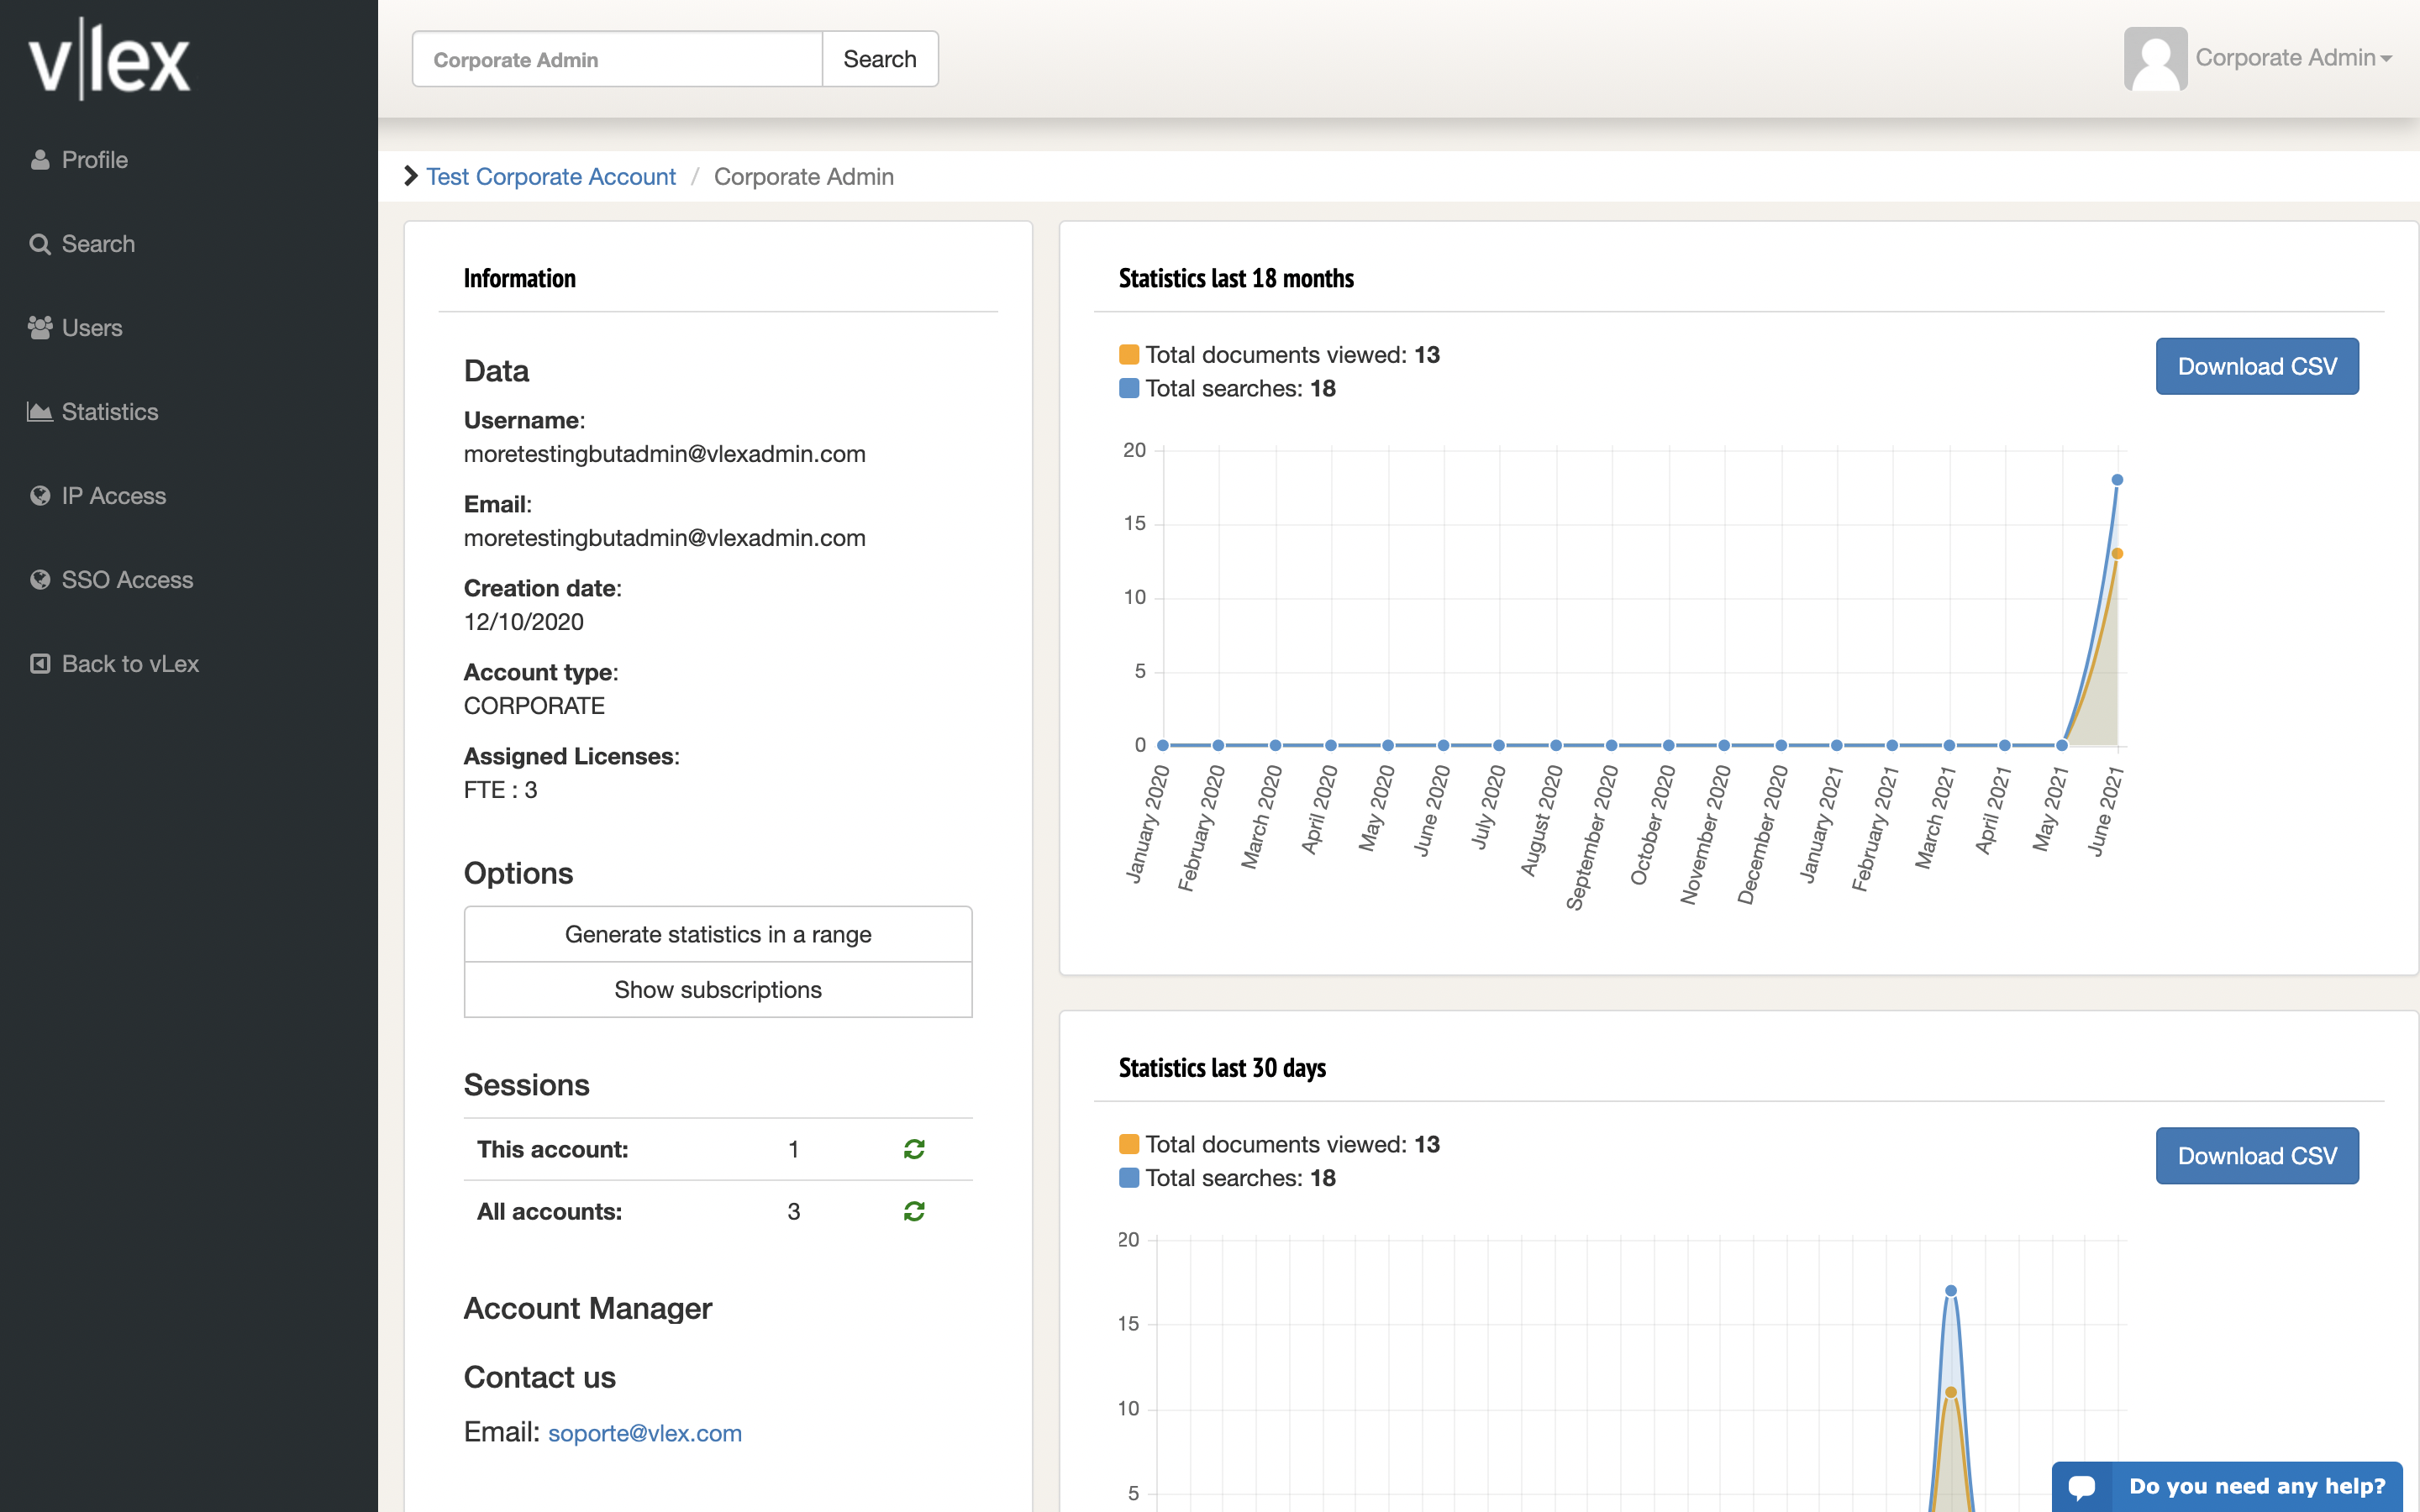Open the IP Access page
The width and height of the screenshot is (2420, 1512).
click(114, 496)
